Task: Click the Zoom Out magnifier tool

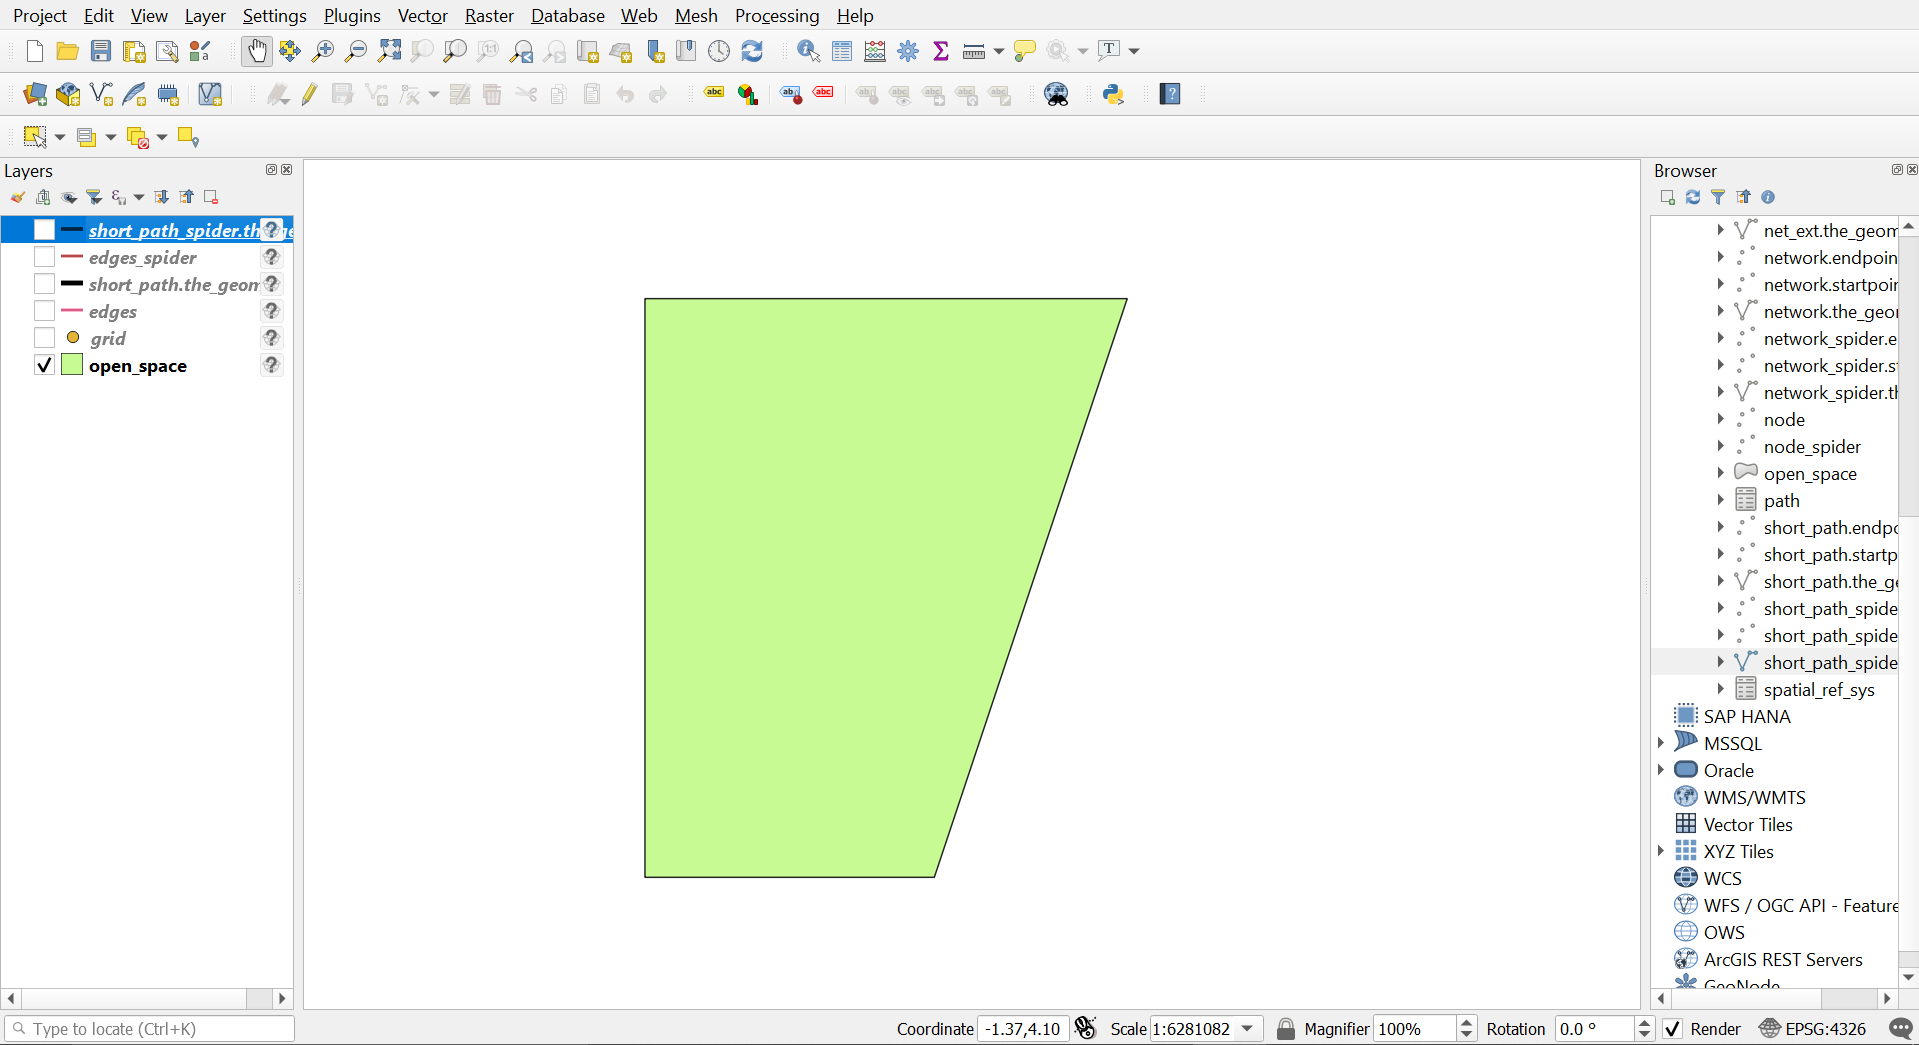Action: [x=356, y=51]
